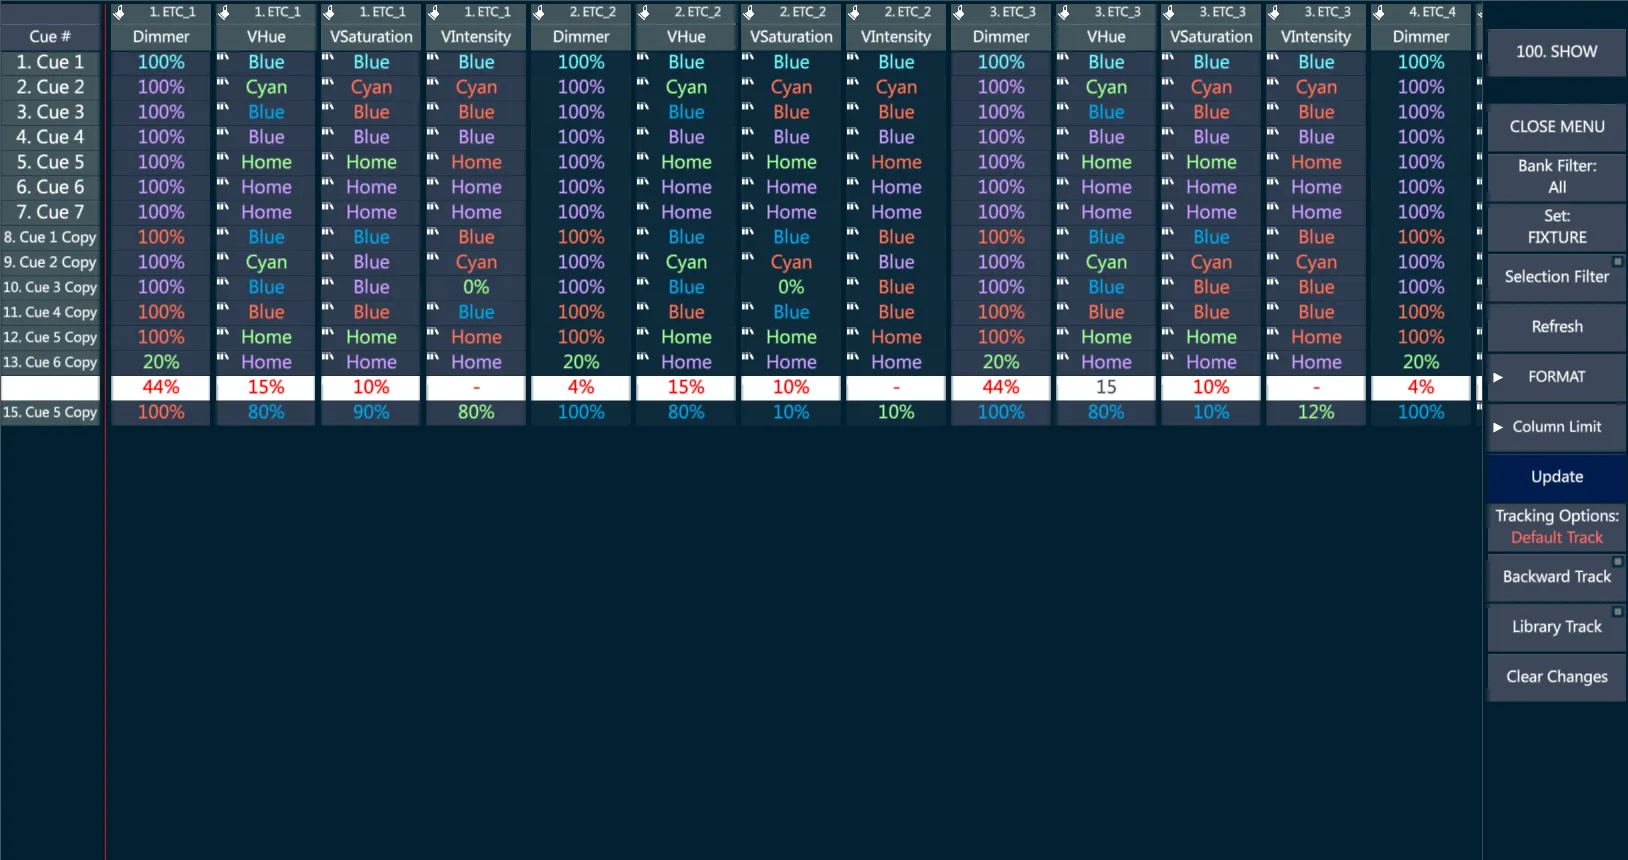Click fixture icon above ETC_3 VSaturation column
The height and width of the screenshot is (860, 1628).
tap(1169, 13)
